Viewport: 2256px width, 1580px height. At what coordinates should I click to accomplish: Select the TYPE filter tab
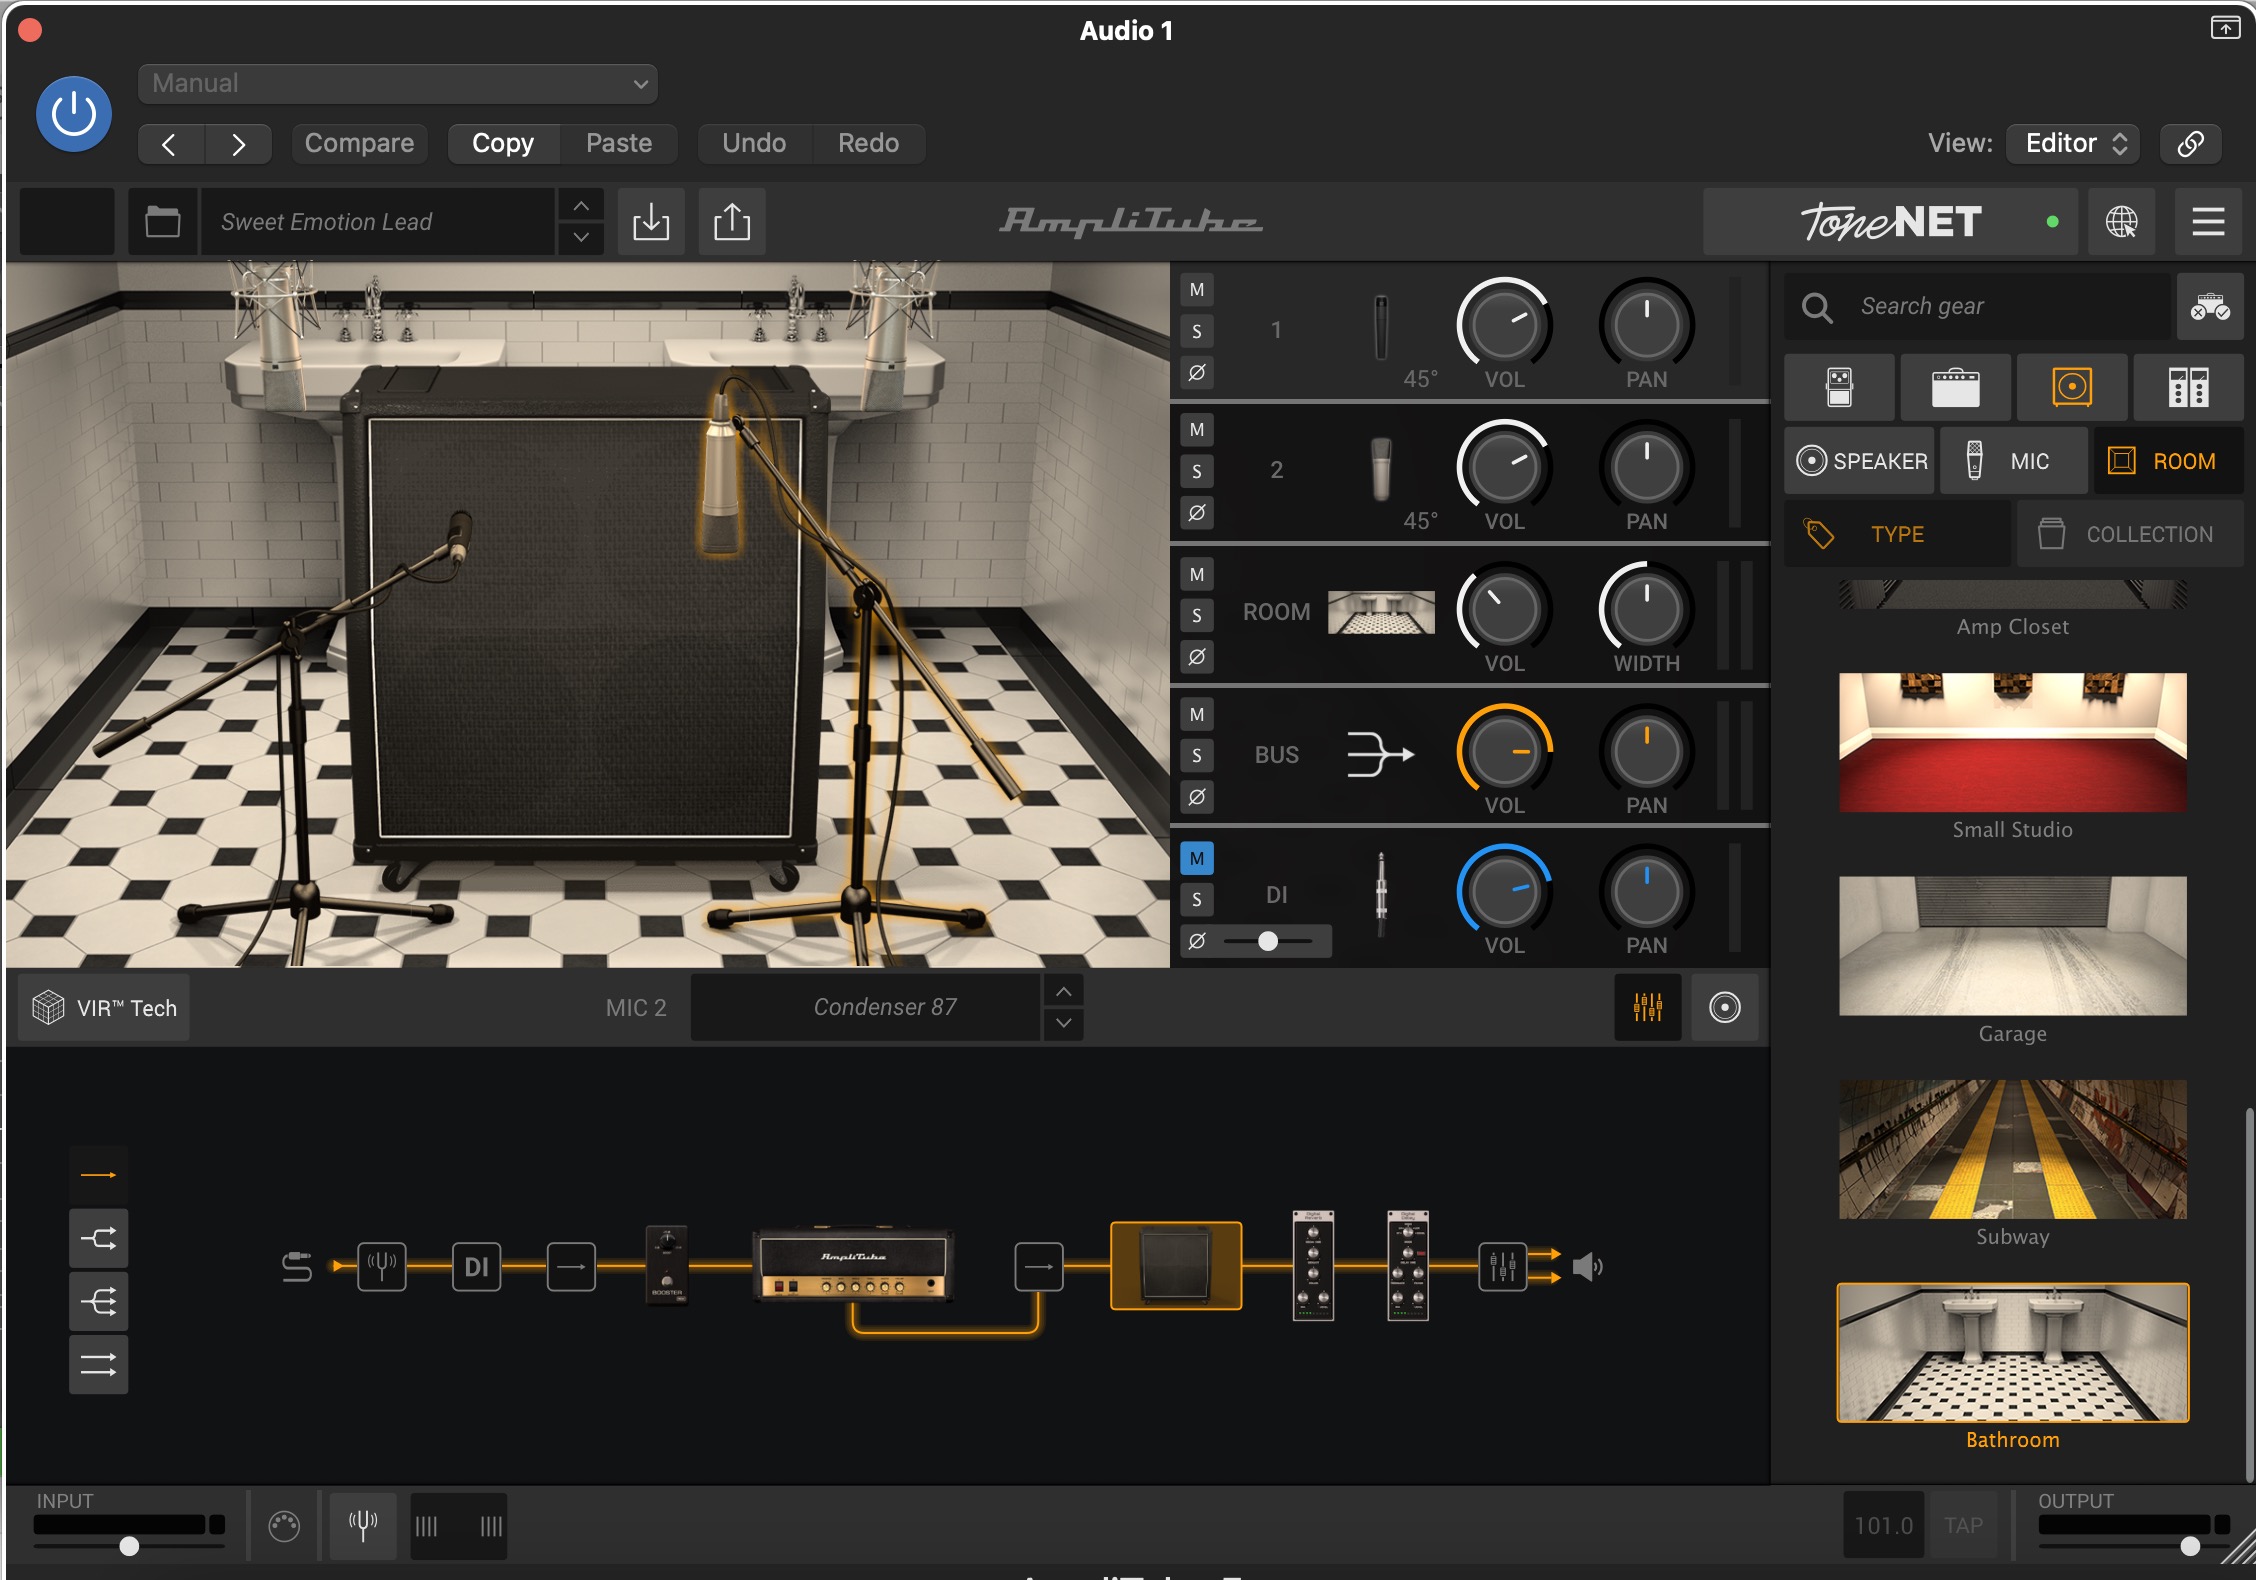click(1897, 534)
